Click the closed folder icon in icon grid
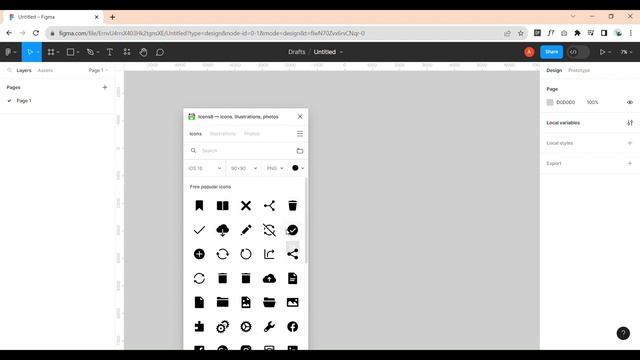 pos(222,302)
